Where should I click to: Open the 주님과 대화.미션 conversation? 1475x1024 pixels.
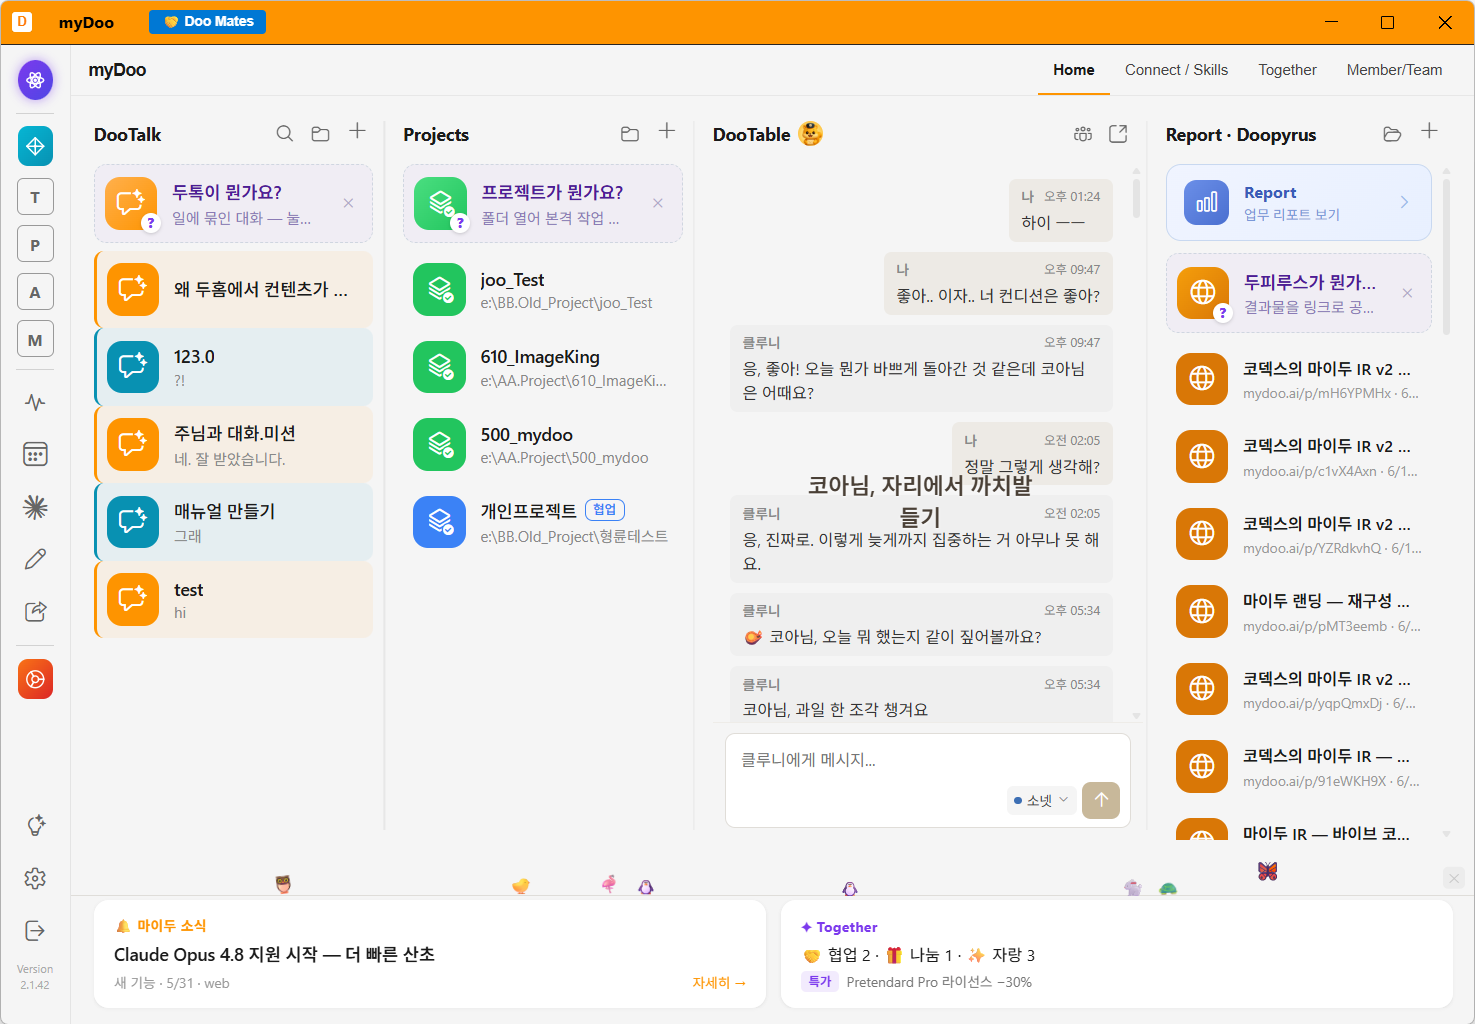coord(234,444)
